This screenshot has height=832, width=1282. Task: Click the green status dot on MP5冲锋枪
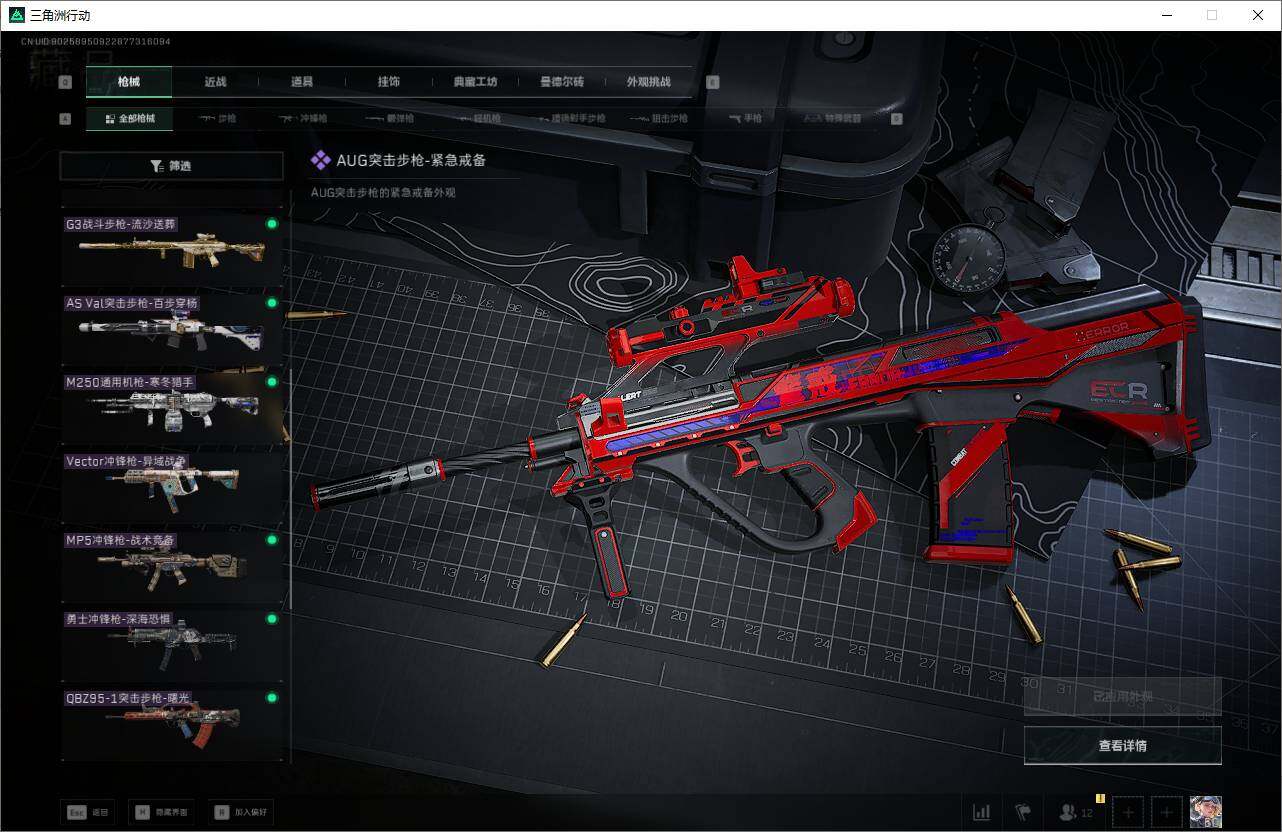click(x=271, y=540)
